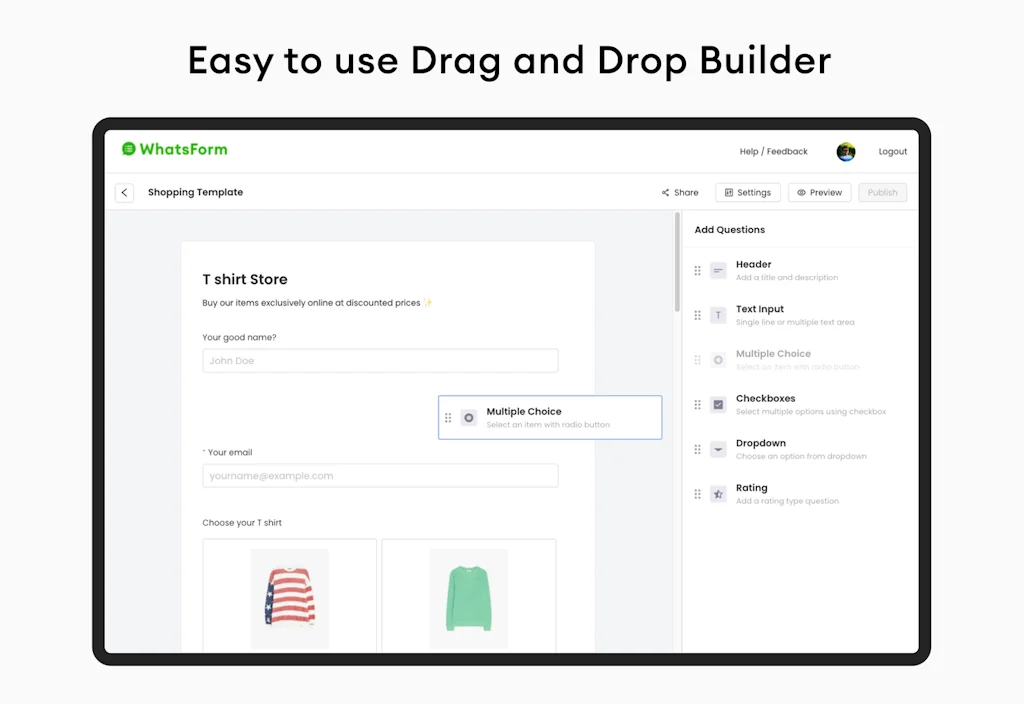The height and width of the screenshot is (704, 1024).
Task: Select the Checkboxes question label
Action: coord(765,399)
